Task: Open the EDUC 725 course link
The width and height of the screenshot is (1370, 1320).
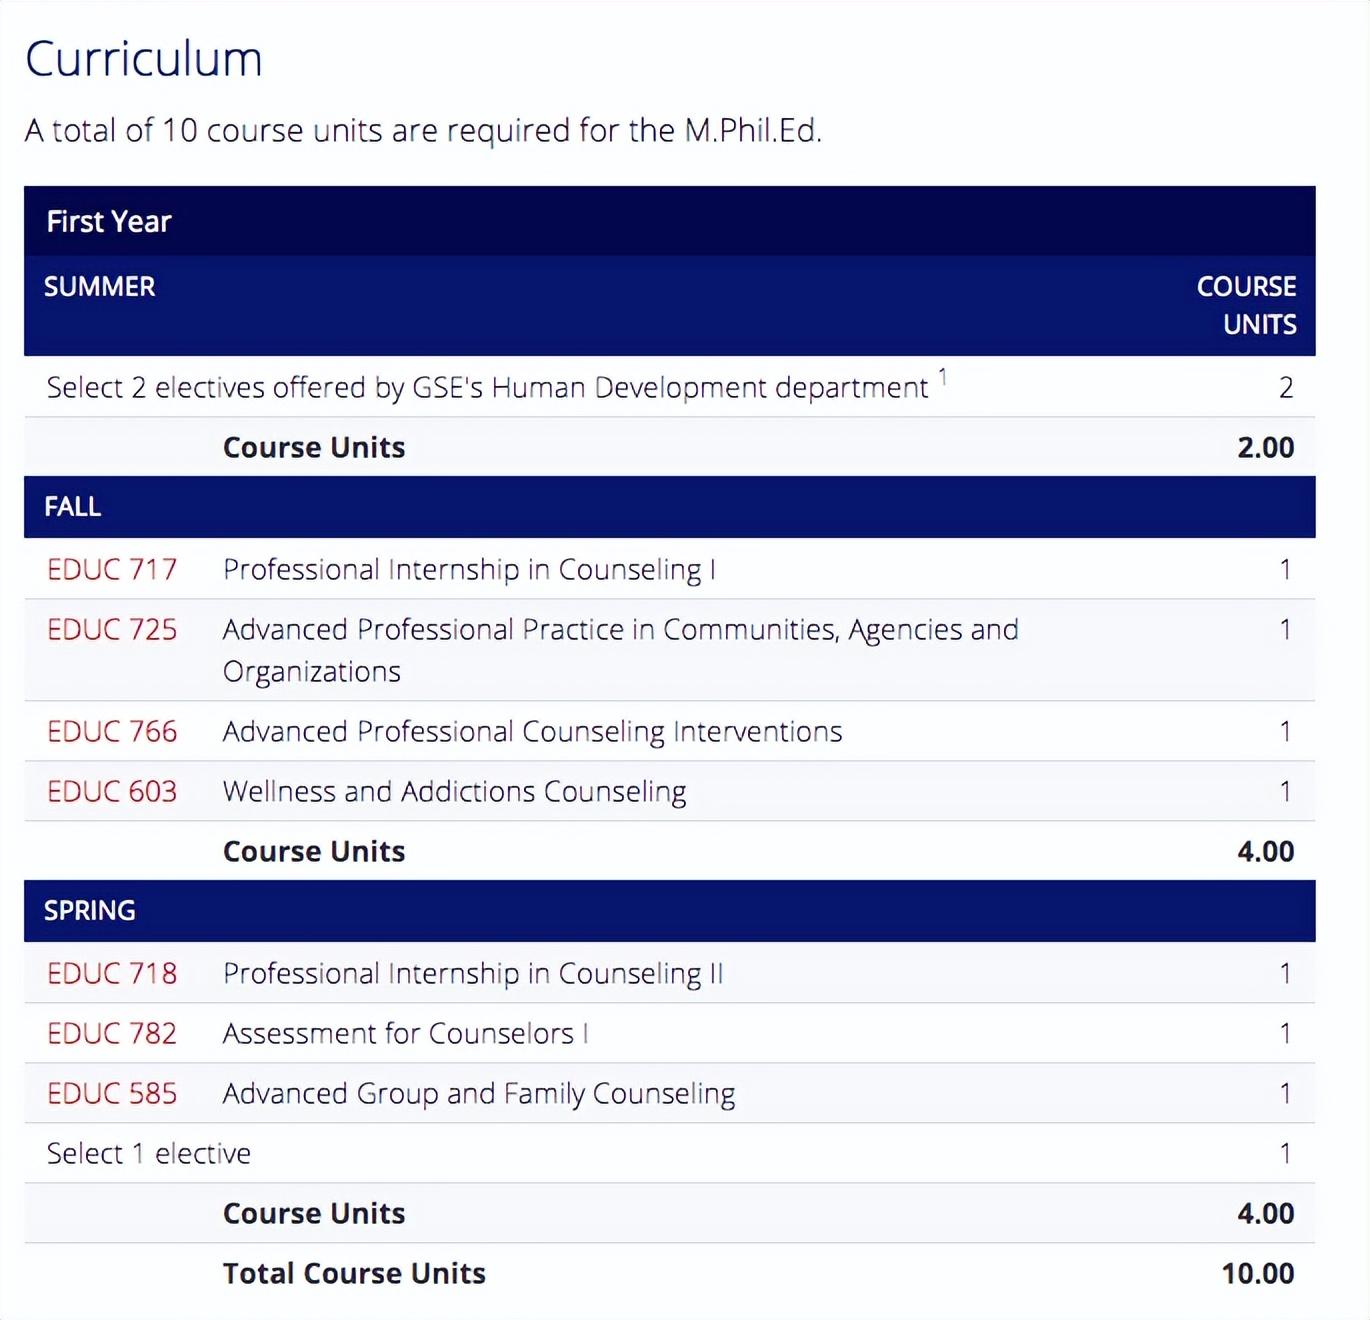Action: click(111, 630)
